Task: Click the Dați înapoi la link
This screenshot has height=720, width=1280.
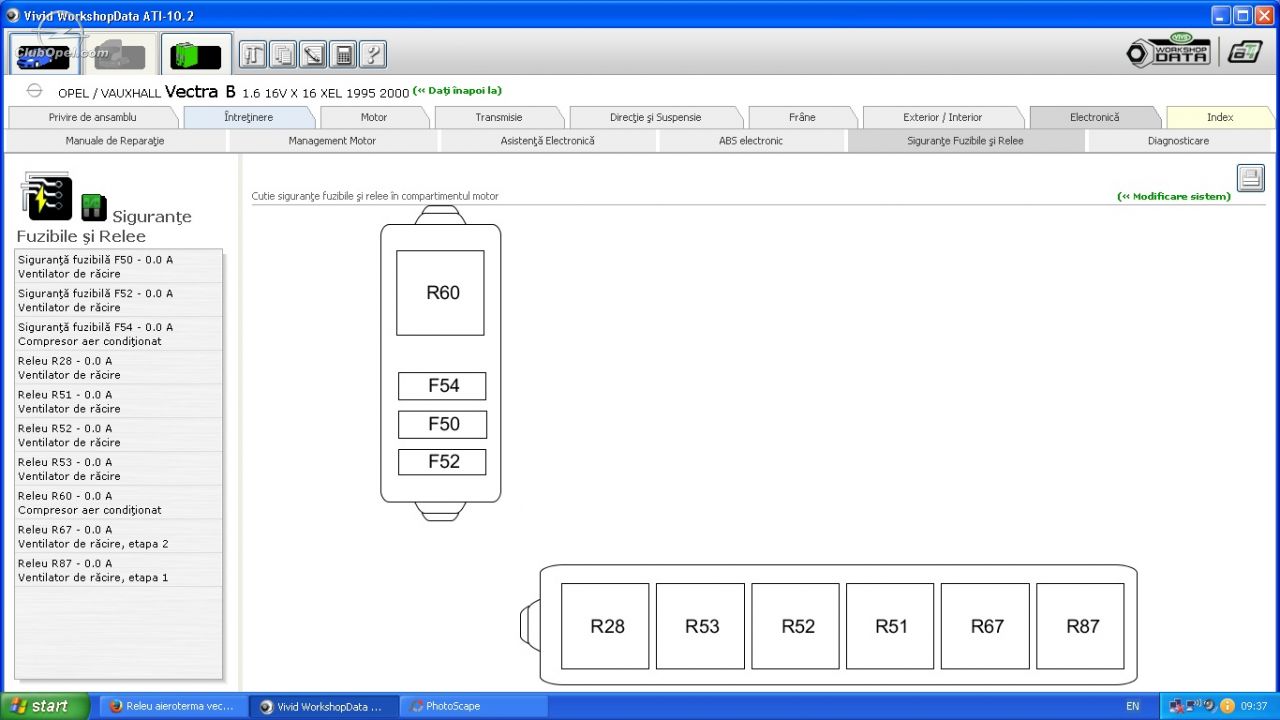Action: pyautogui.click(x=457, y=90)
